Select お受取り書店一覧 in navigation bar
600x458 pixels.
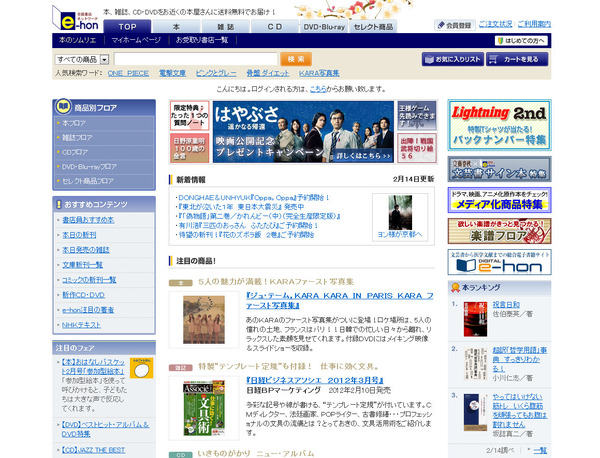coord(202,40)
